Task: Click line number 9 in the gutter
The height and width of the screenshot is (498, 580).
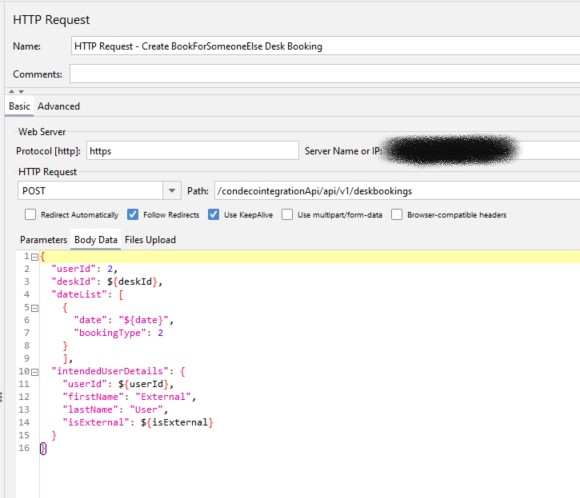Action: tap(27, 359)
